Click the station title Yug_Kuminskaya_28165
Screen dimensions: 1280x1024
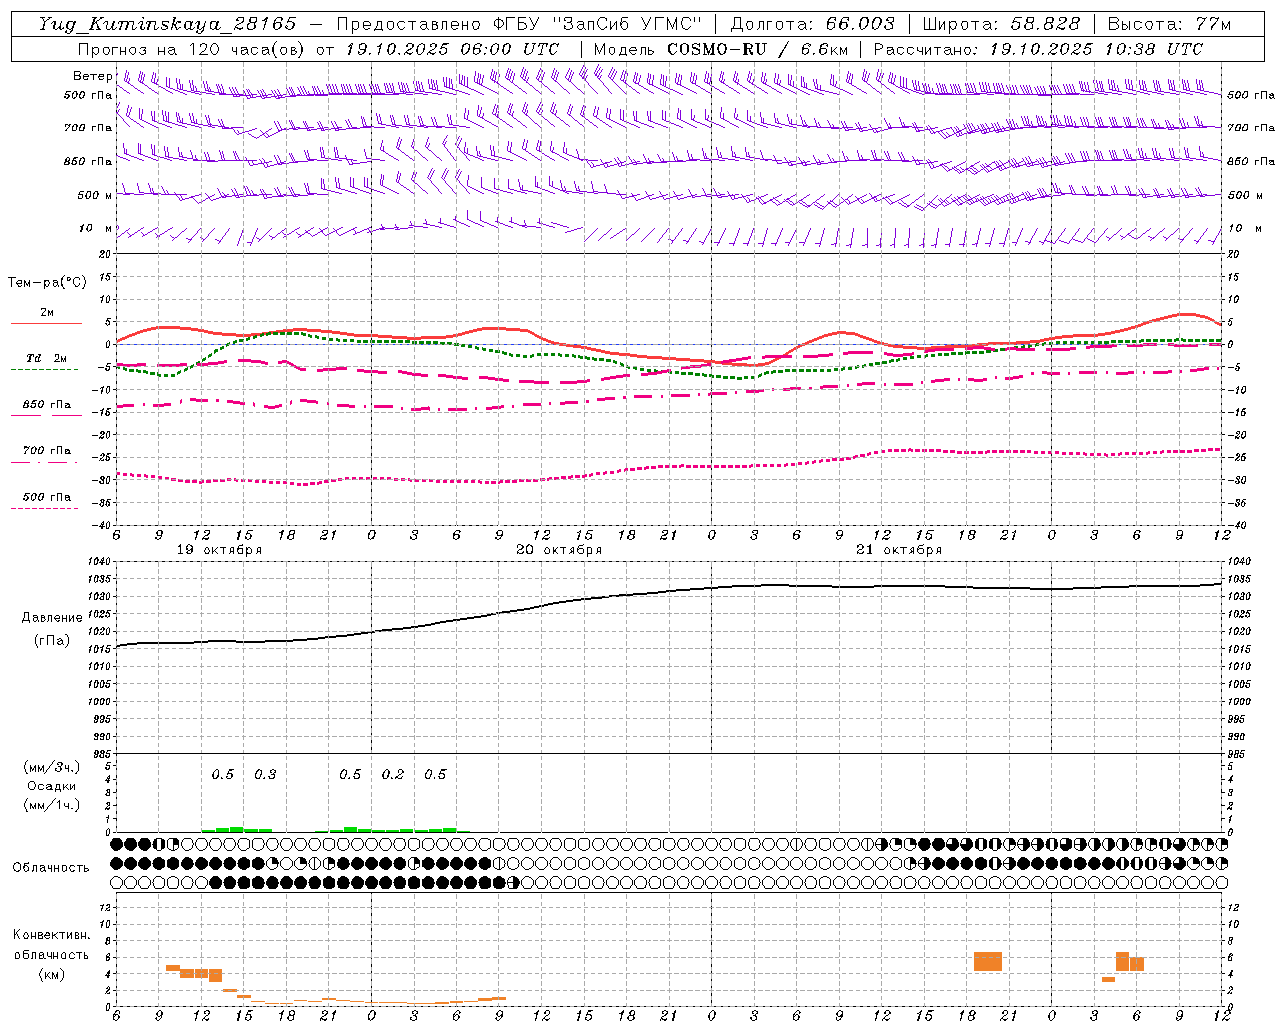(x=167, y=24)
